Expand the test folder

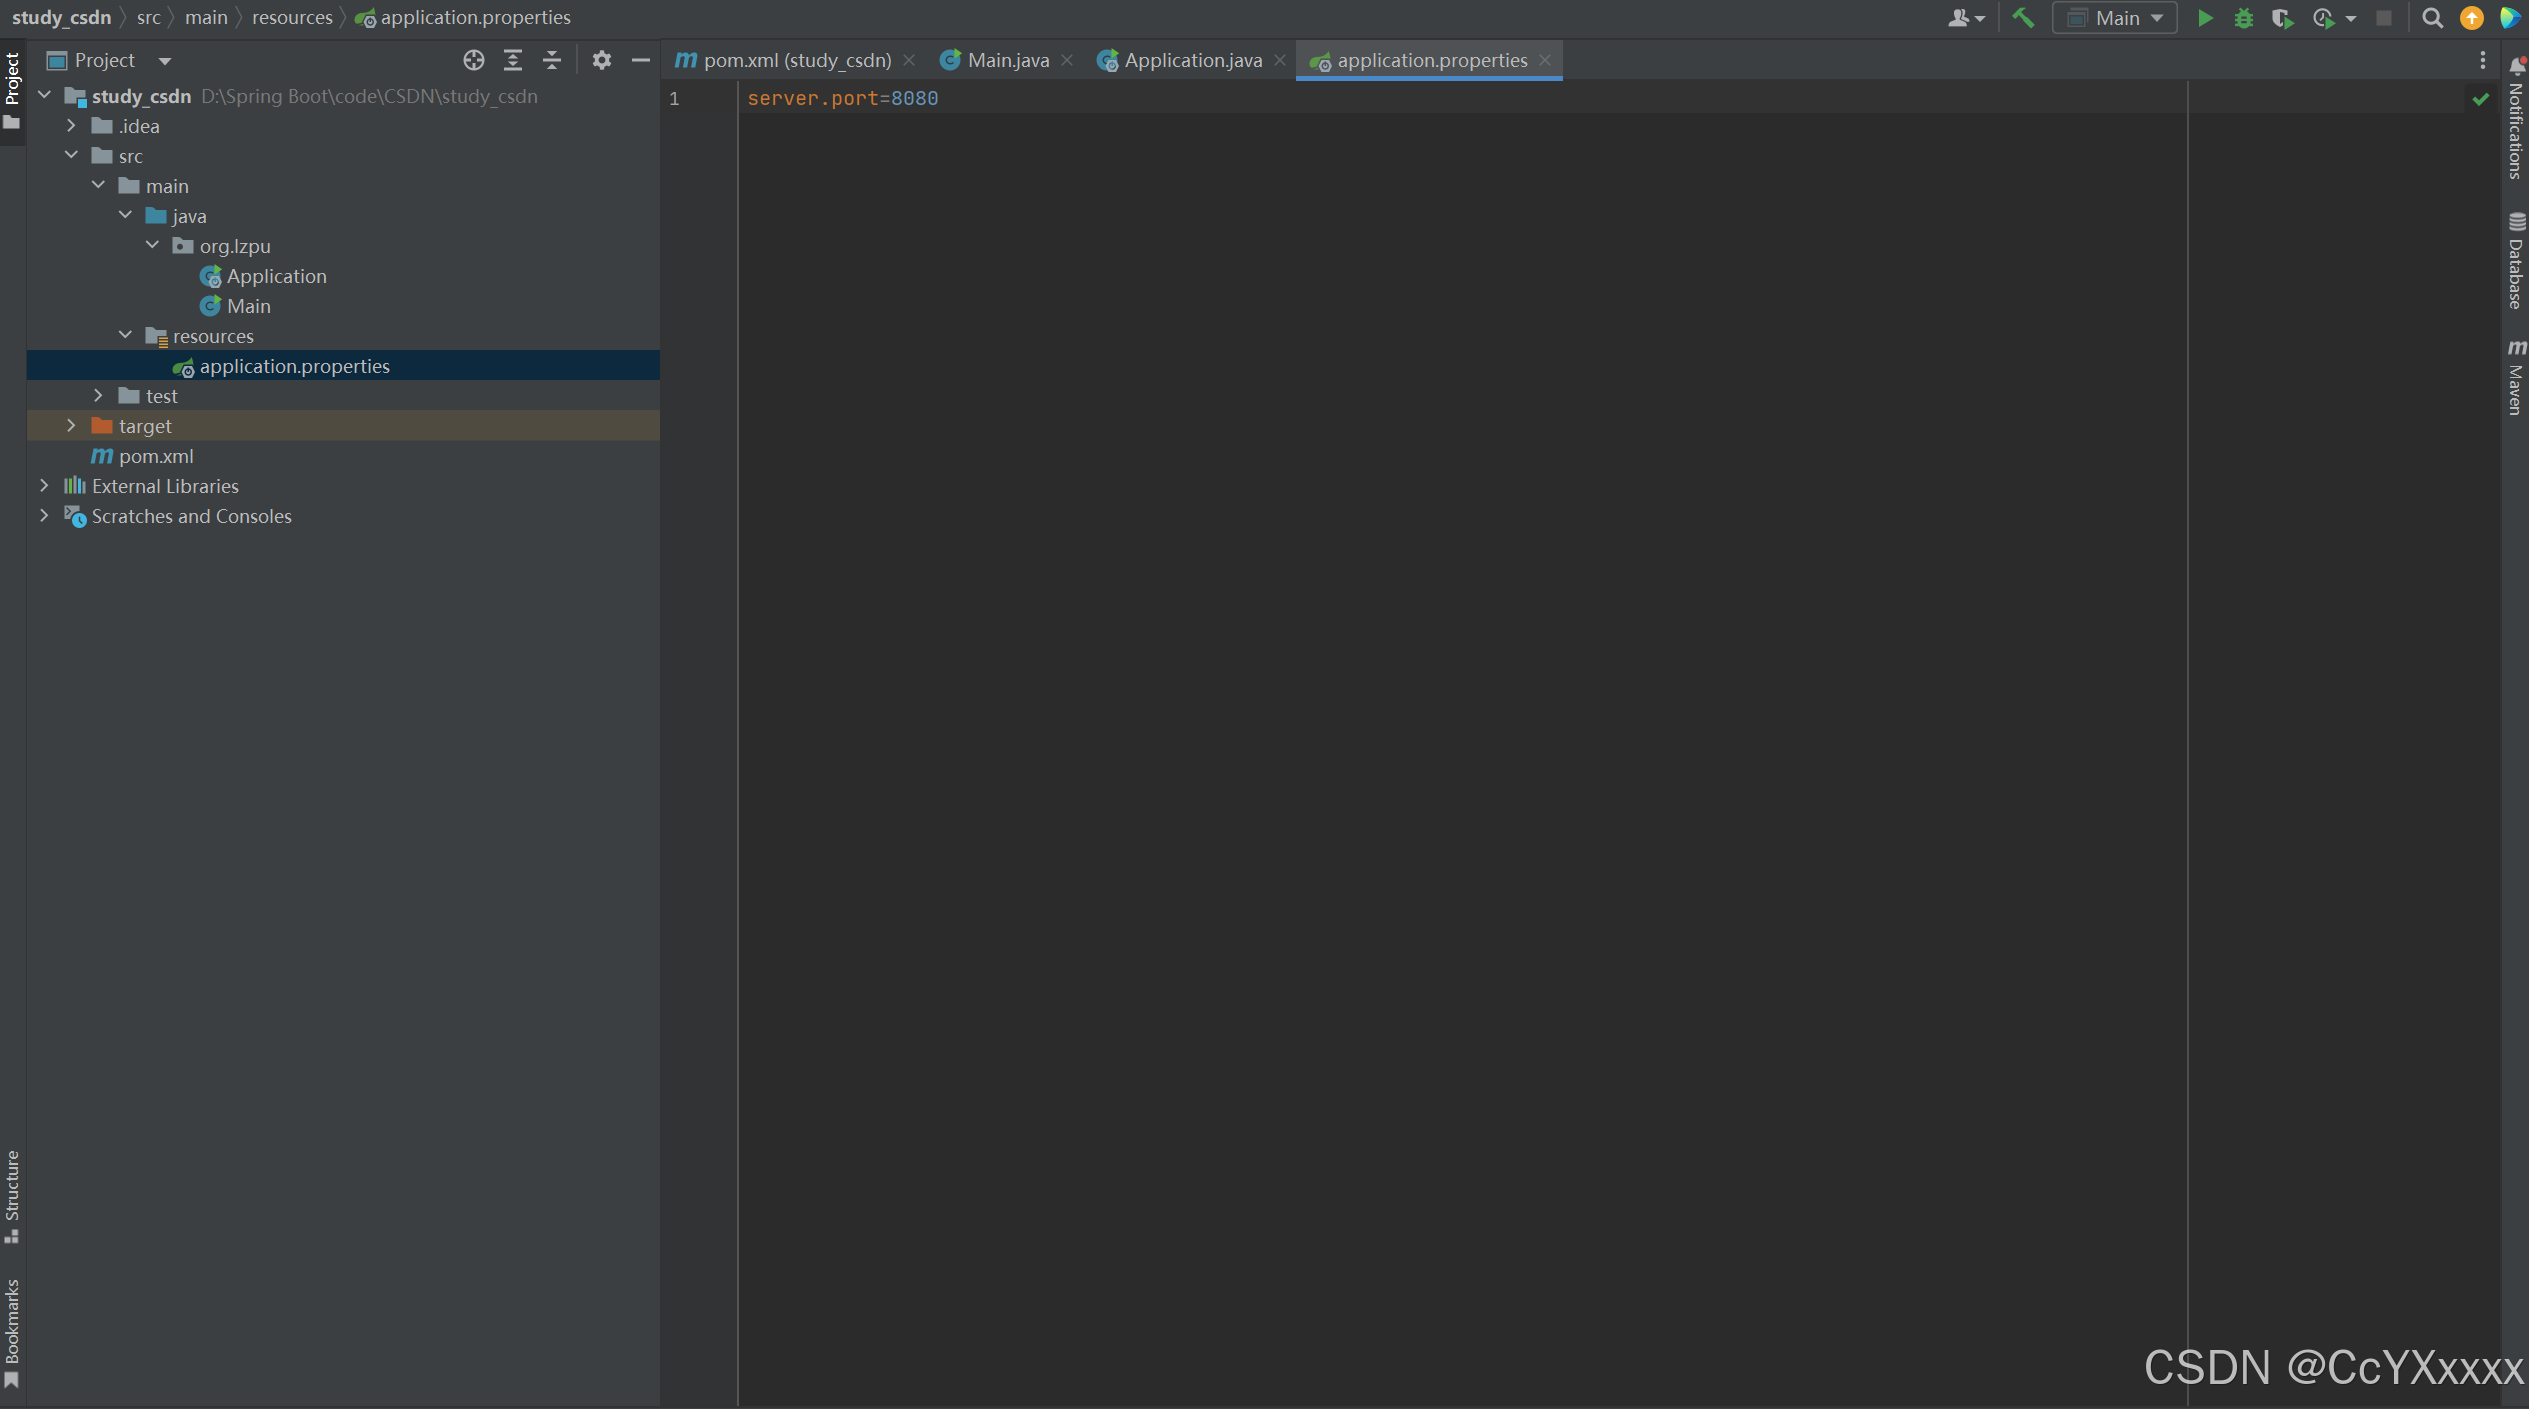tap(98, 395)
